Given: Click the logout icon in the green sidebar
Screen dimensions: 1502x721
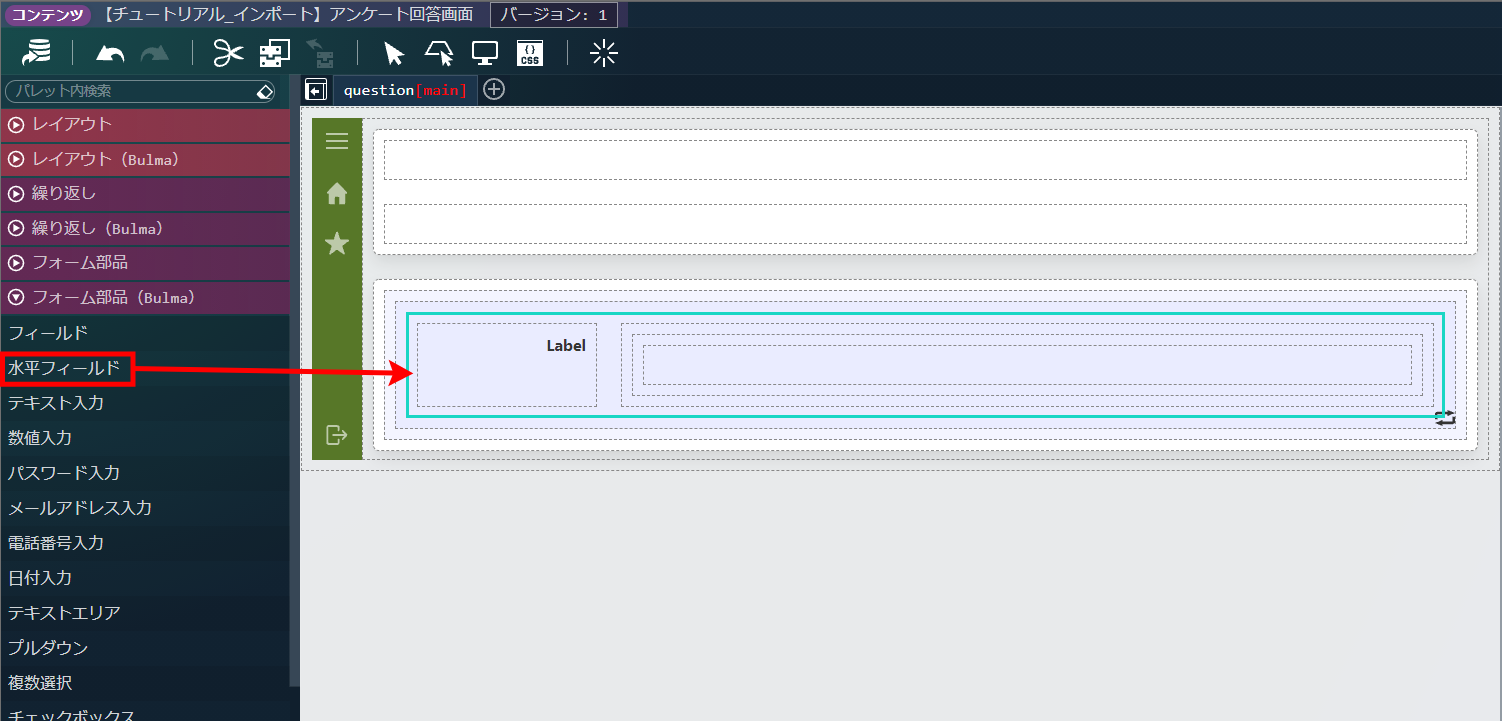Looking at the screenshot, I should click(337, 434).
